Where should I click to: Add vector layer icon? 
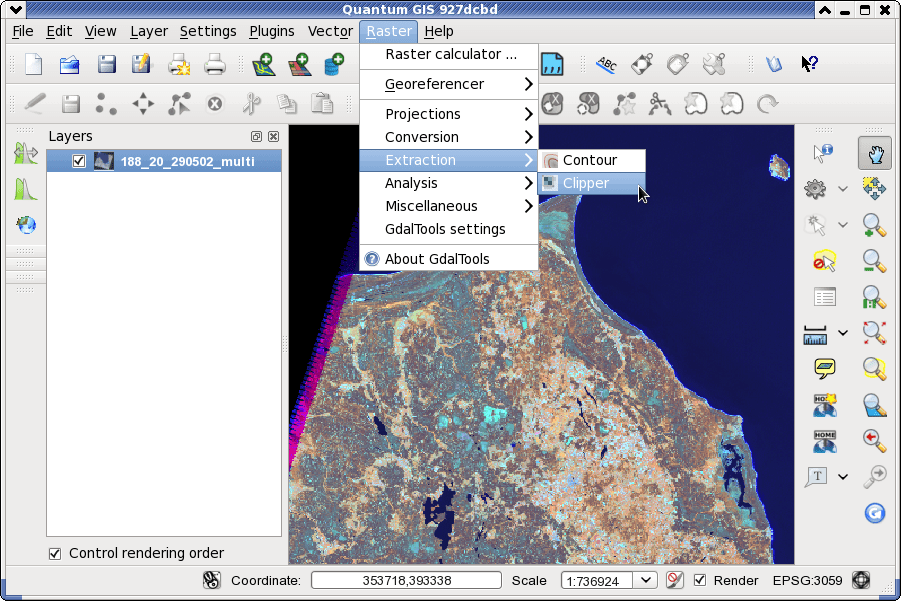pos(263,64)
